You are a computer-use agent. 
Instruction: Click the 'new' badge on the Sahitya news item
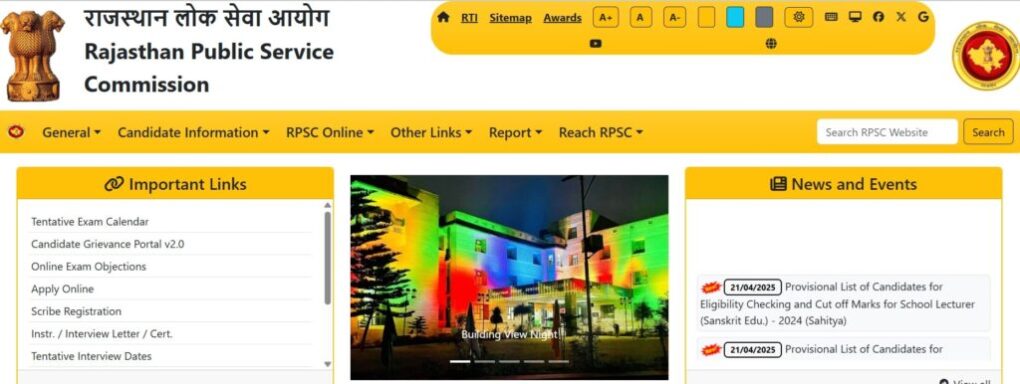click(x=710, y=287)
